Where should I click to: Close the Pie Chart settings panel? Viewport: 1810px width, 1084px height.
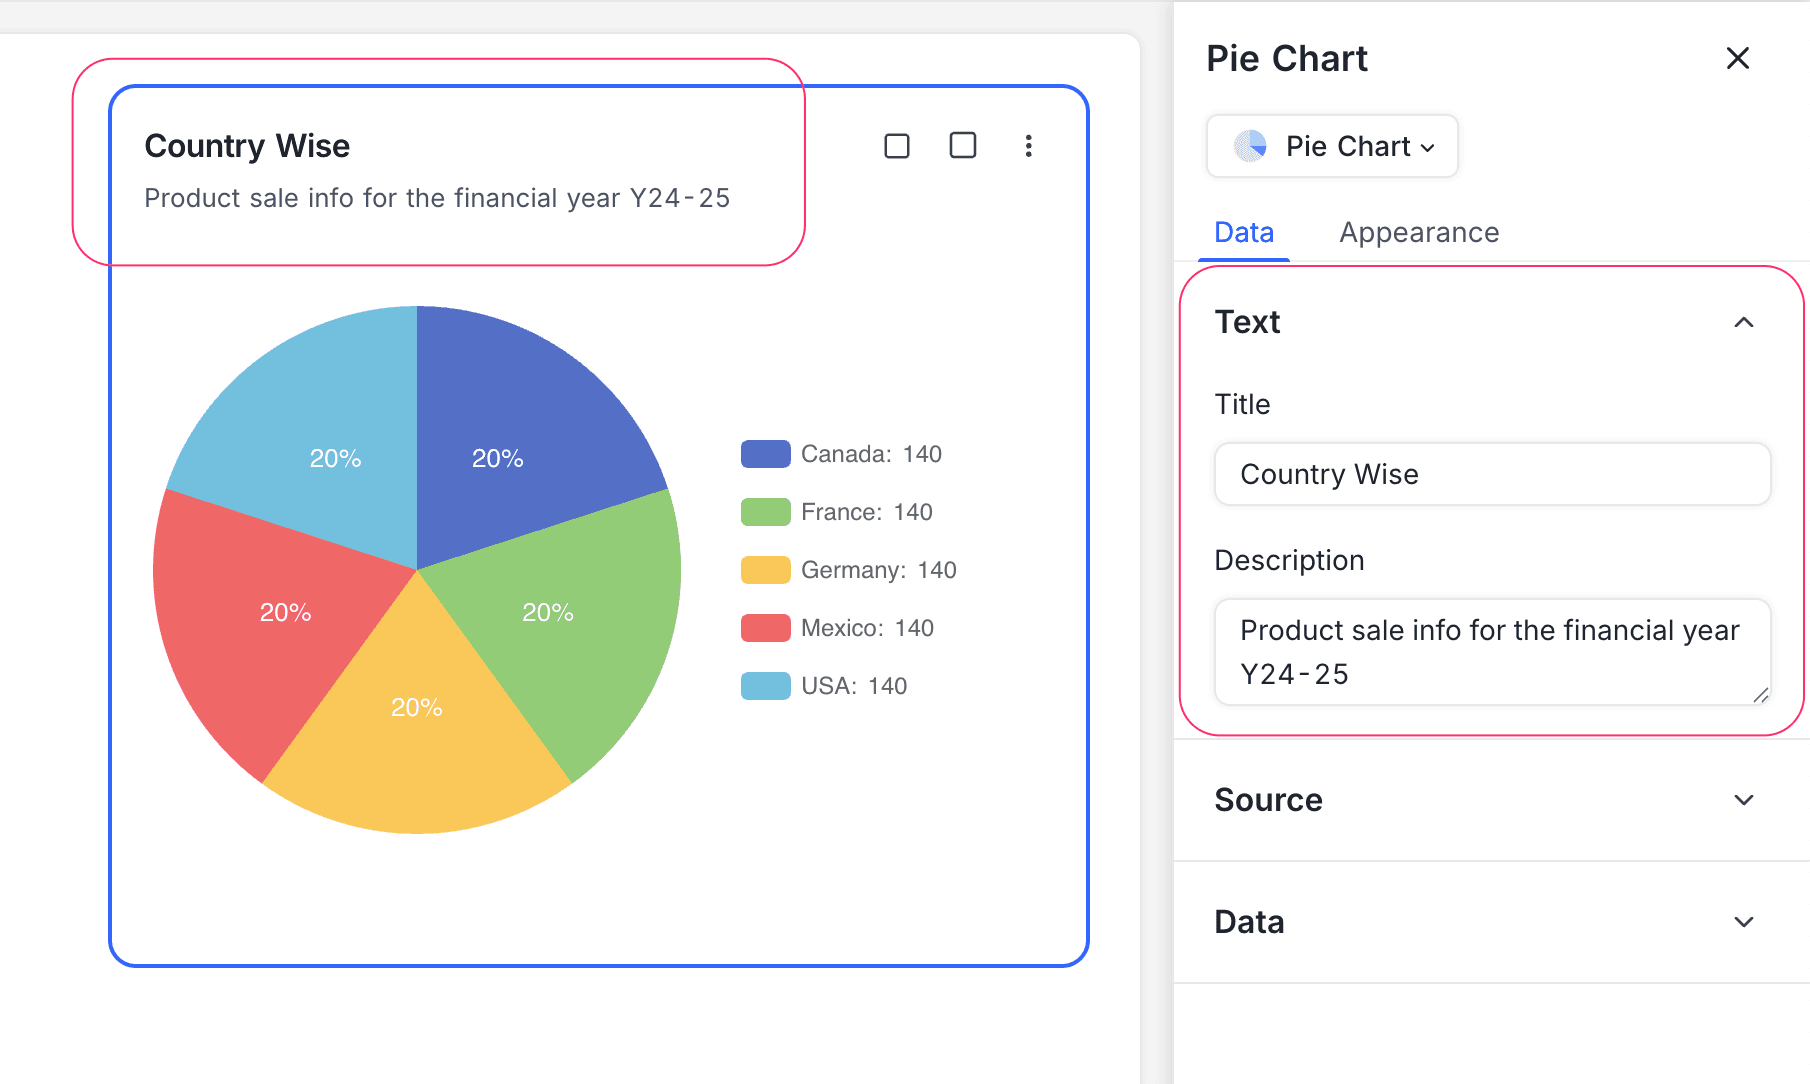(x=1737, y=59)
